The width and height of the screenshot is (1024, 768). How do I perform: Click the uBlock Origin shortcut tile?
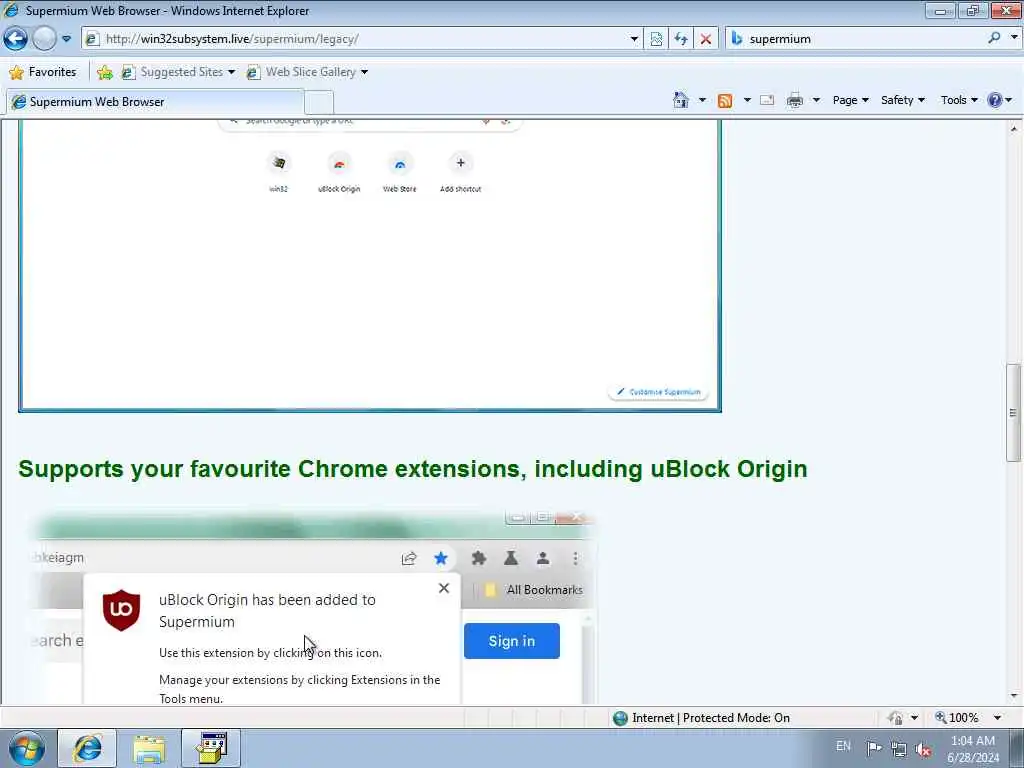pos(339,171)
